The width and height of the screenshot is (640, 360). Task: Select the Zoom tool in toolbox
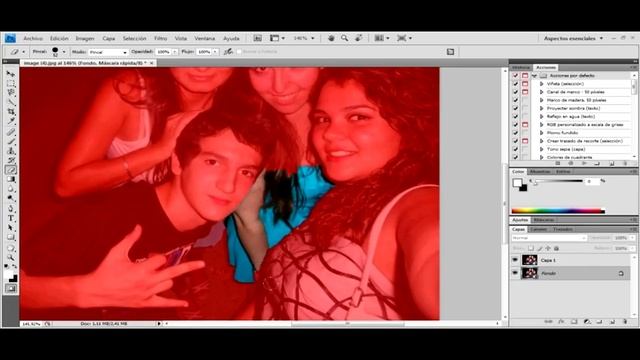[x=11, y=257]
